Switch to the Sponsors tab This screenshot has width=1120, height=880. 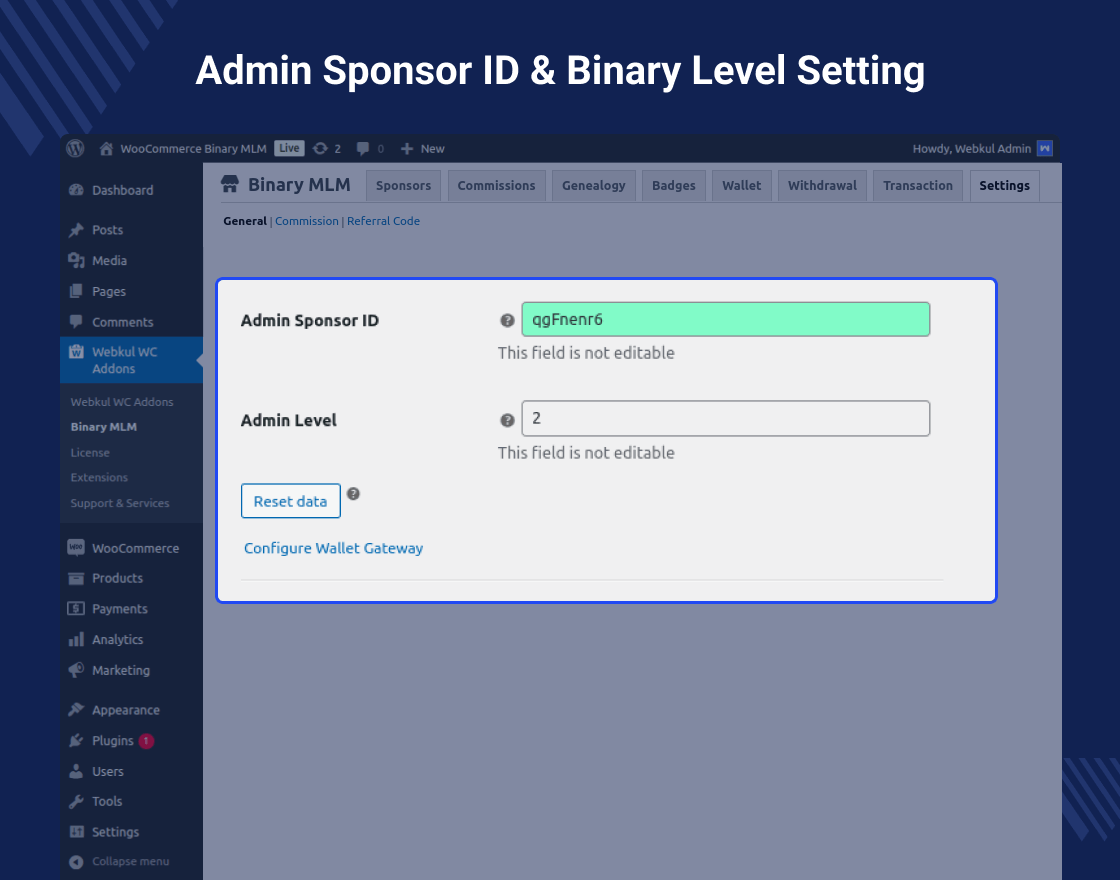point(404,186)
